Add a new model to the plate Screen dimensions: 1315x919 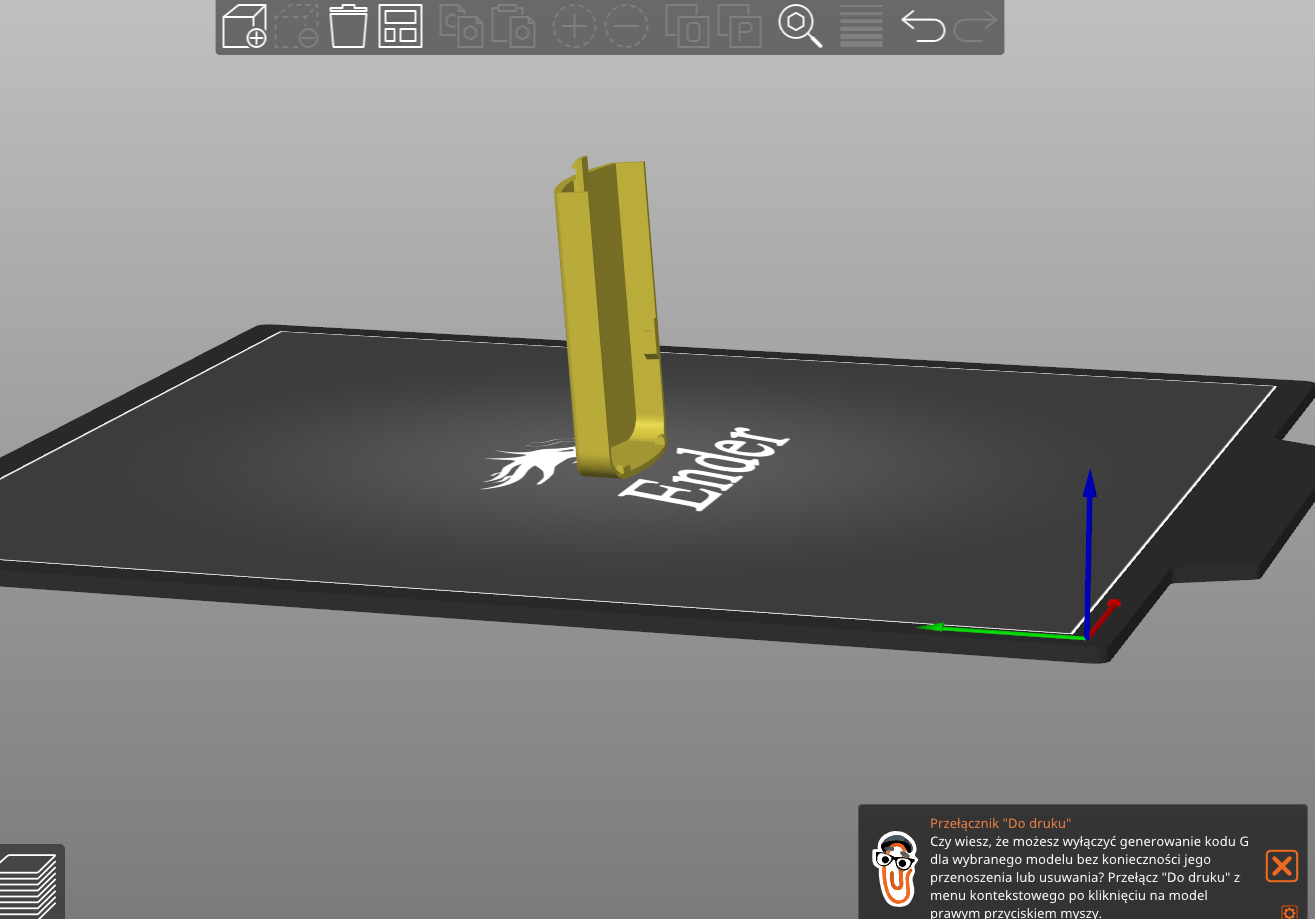[244, 26]
